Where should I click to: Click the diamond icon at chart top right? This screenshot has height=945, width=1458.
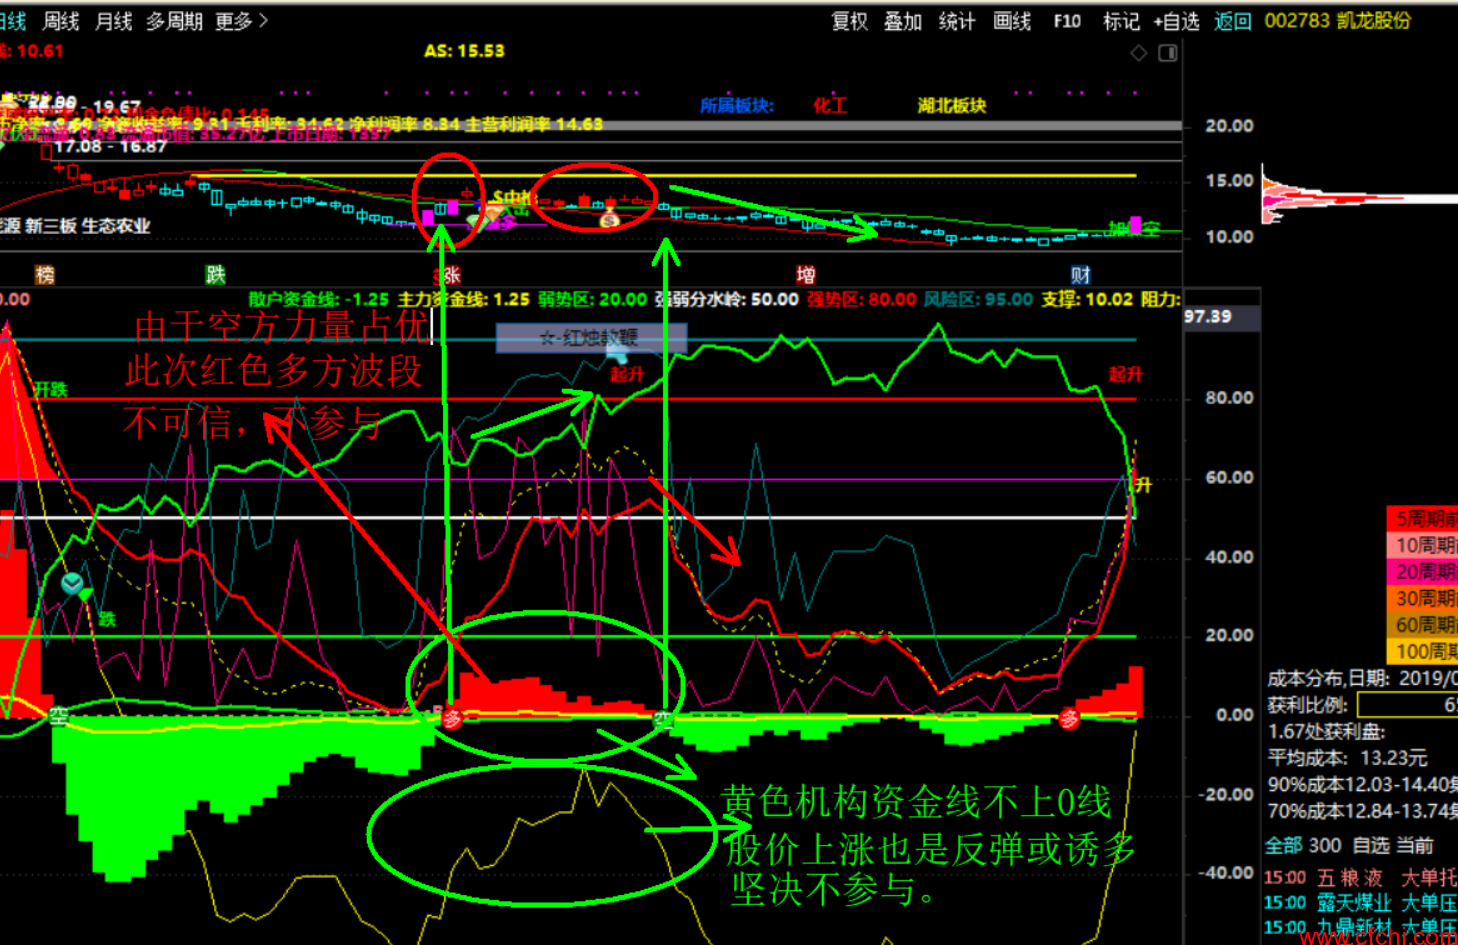pos(1139,53)
